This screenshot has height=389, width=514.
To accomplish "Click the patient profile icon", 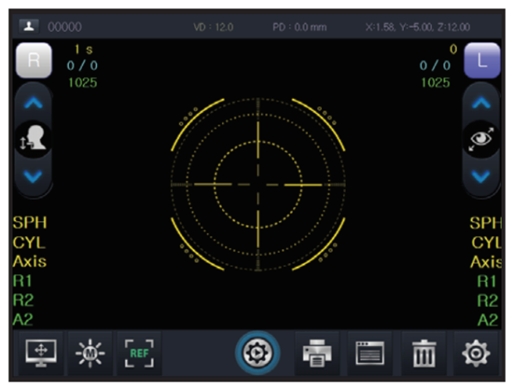I will point(29,26).
